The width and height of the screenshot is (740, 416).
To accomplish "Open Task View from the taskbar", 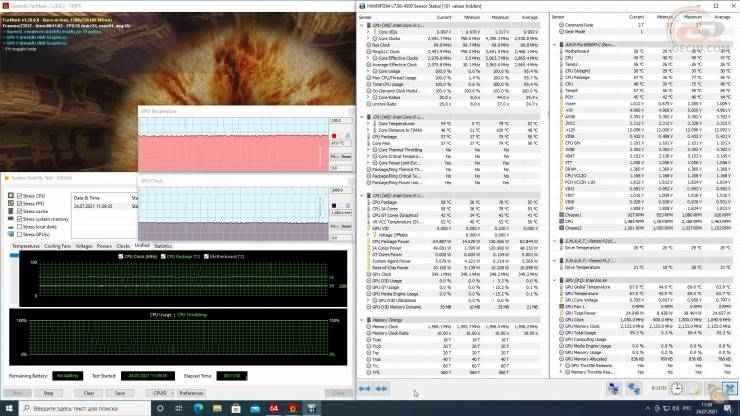I will click(x=179, y=408).
